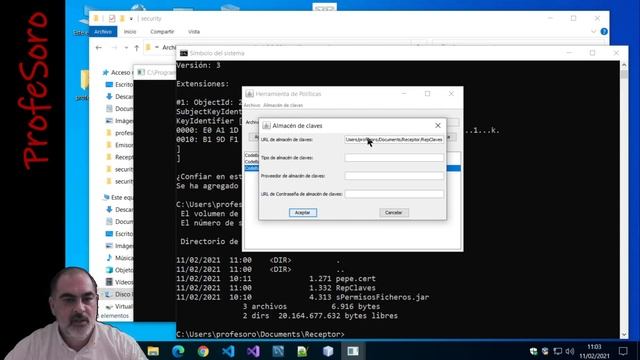The image size is (640, 360).
Task: Click the back arrow in File Explorer
Action: point(98,48)
